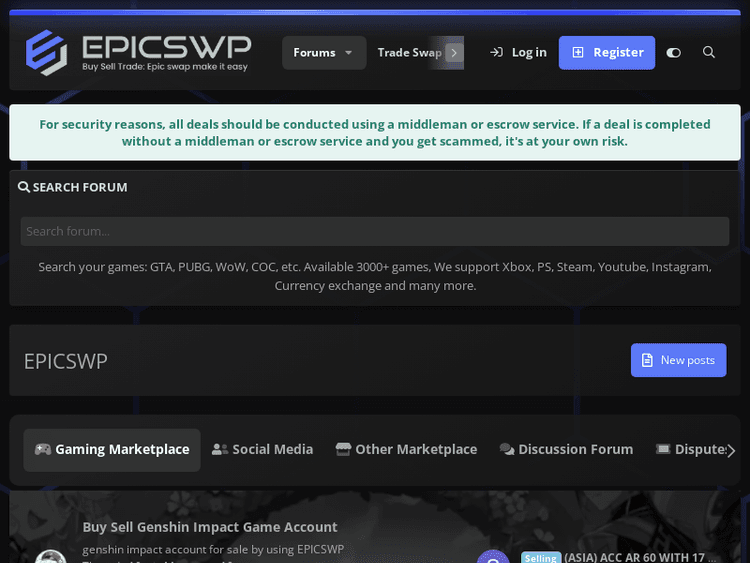Toggle the dark/light theme switch
The width and height of the screenshot is (750, 563).
673,53
